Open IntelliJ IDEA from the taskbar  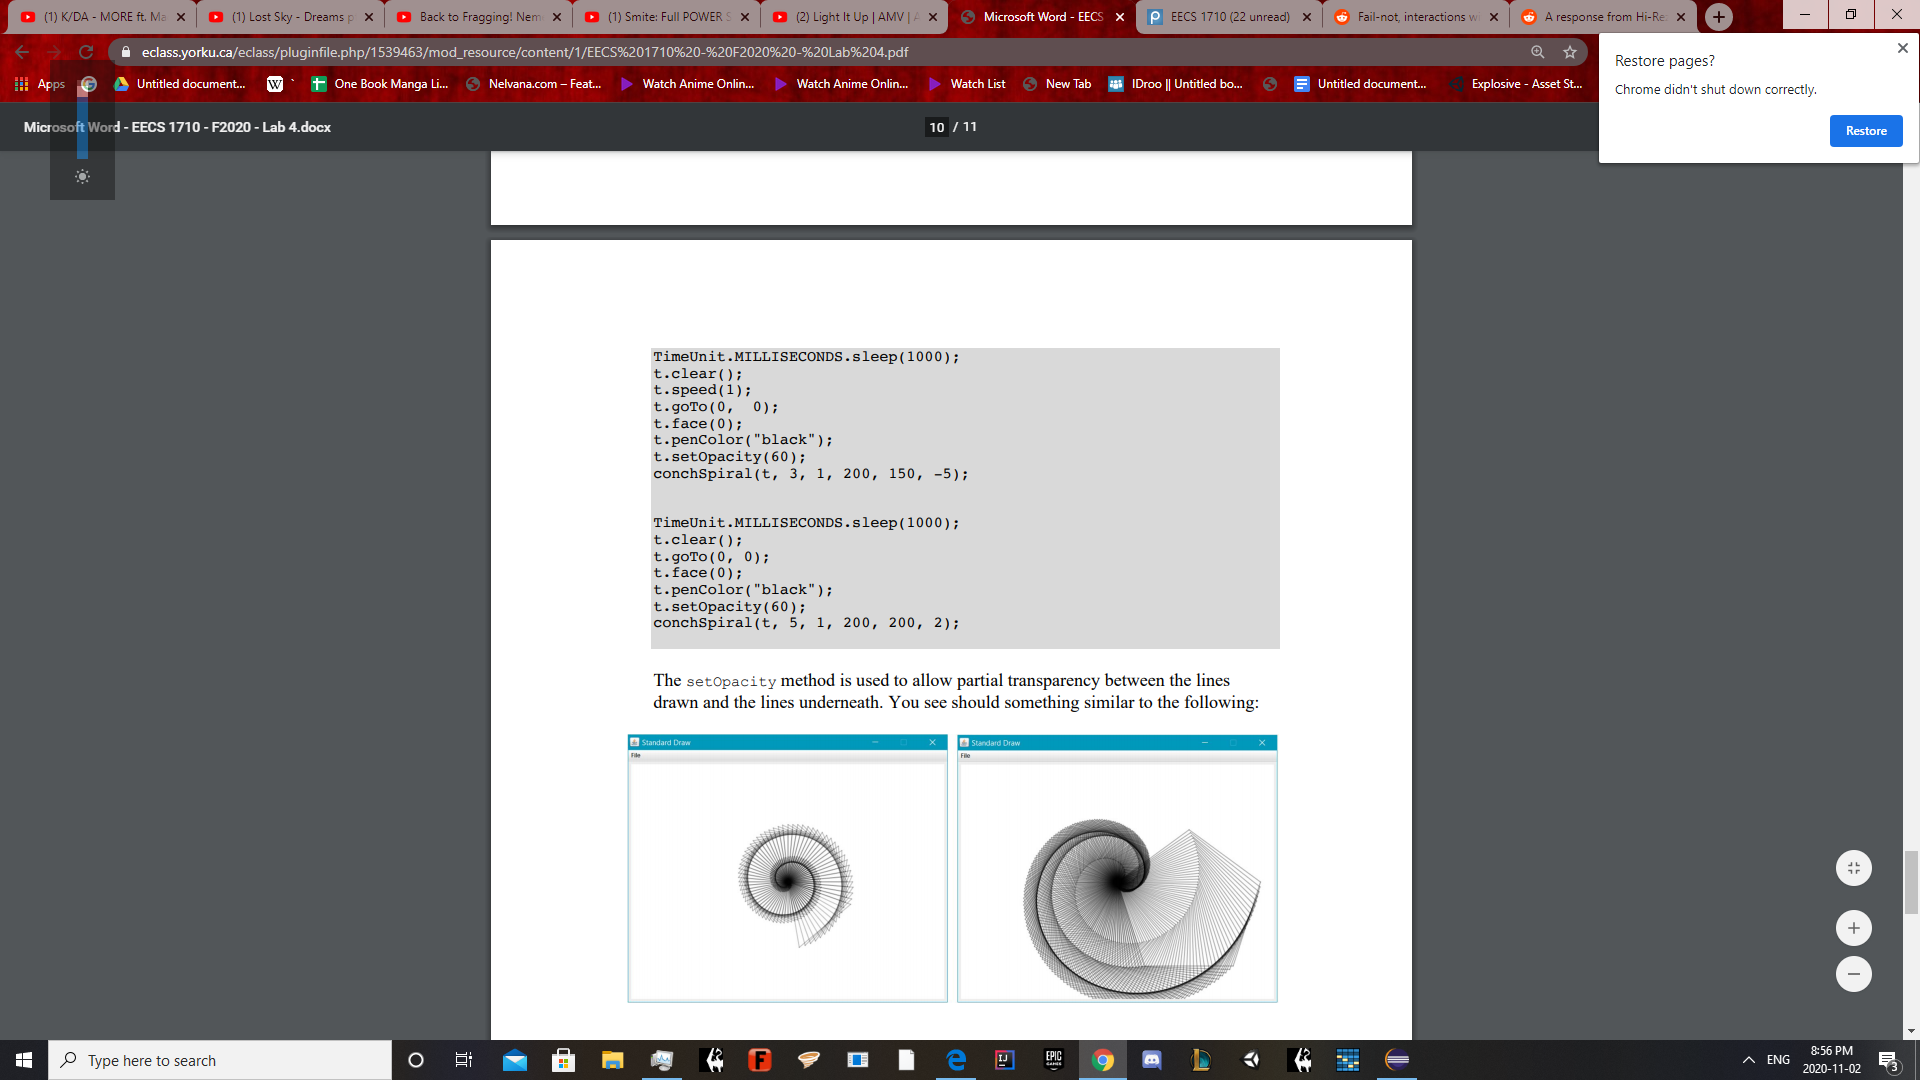pos(1003,1059)
